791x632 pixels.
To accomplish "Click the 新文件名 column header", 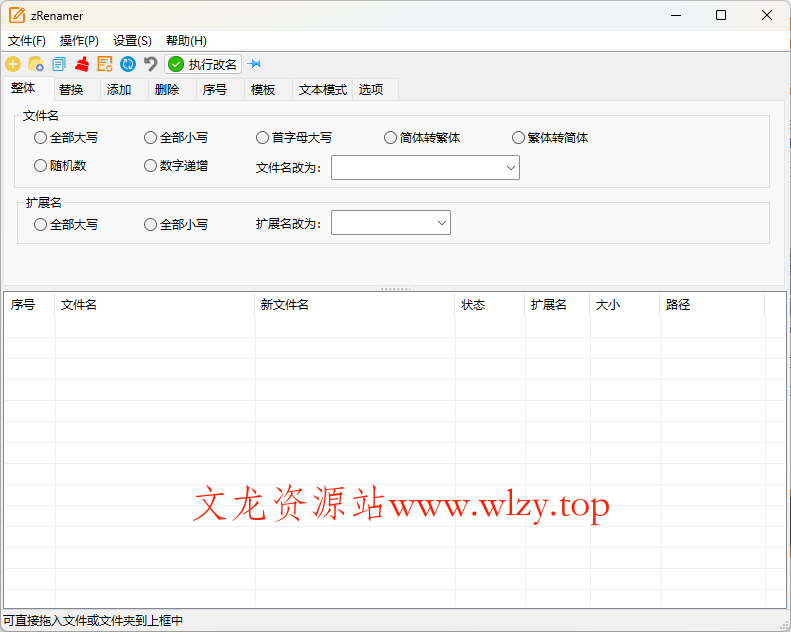I will (355, 305).
